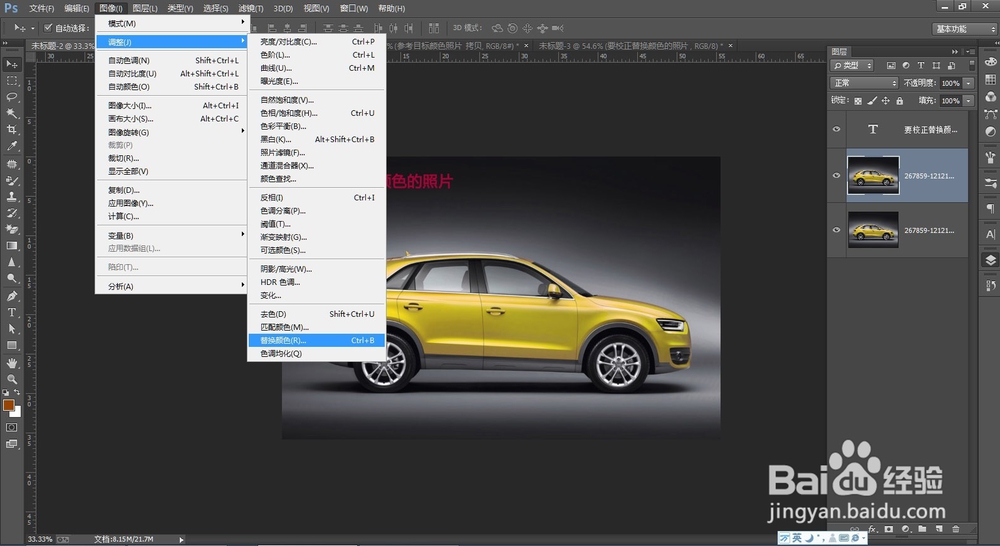Open the 滤镜(T) menu

251,8
